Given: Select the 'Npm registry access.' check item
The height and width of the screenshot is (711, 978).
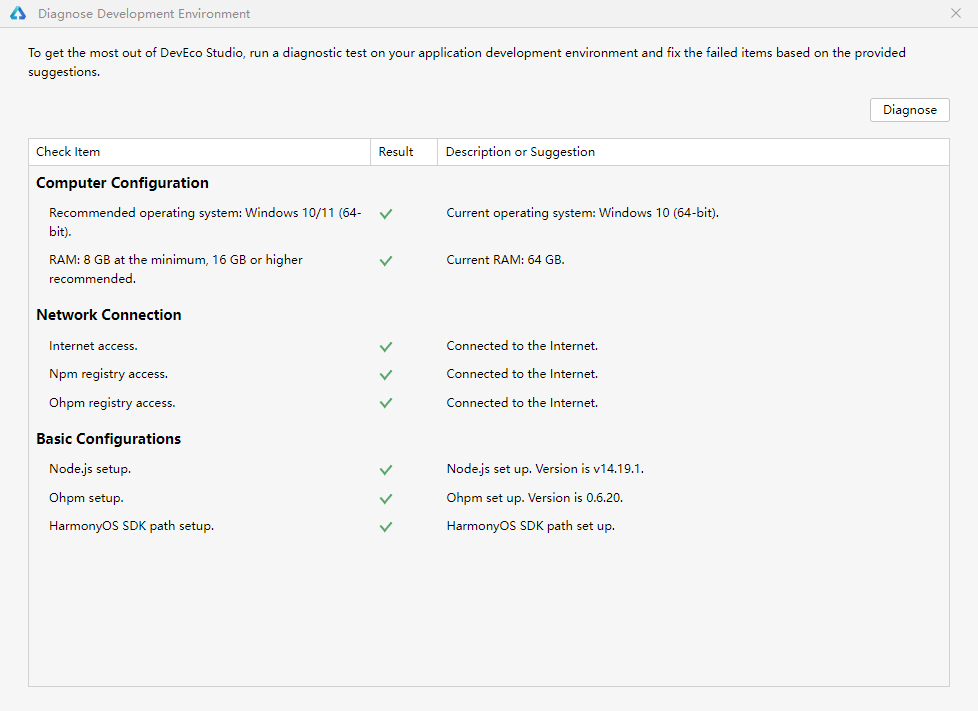Looking at the screenshot, I should (109, 374).
